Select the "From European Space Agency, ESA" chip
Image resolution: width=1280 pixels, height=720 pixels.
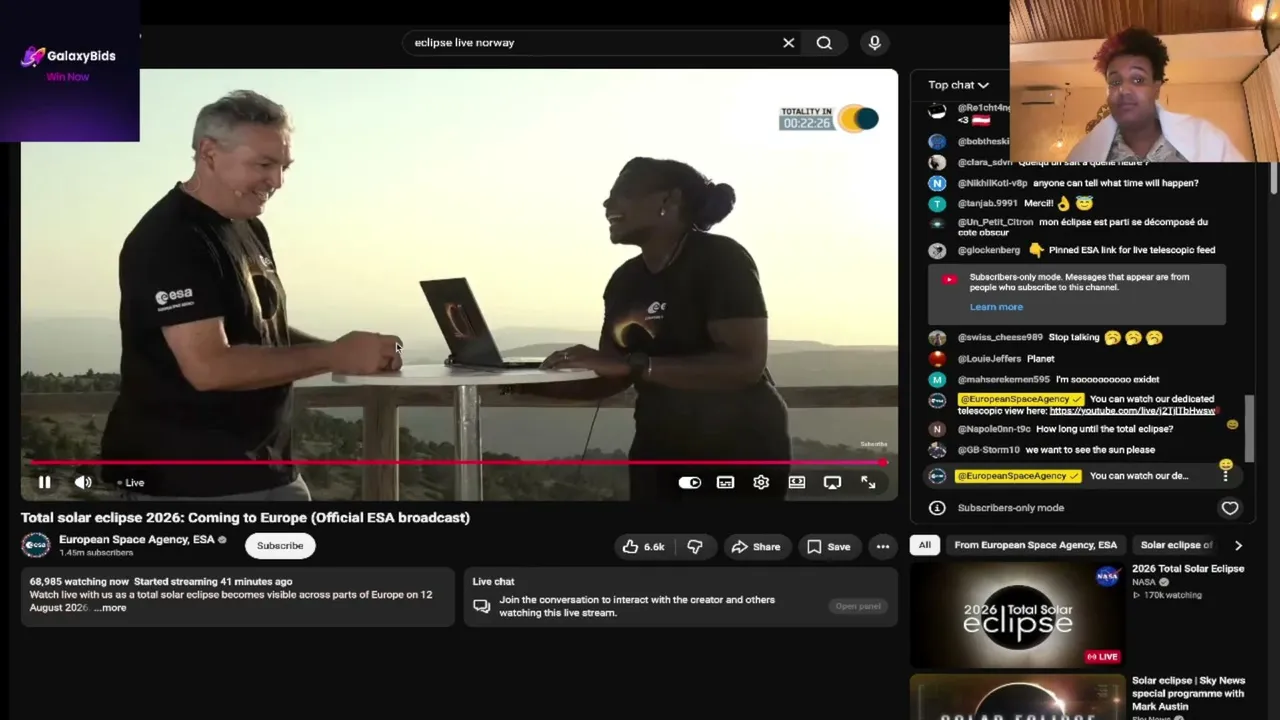(1036, 545)
